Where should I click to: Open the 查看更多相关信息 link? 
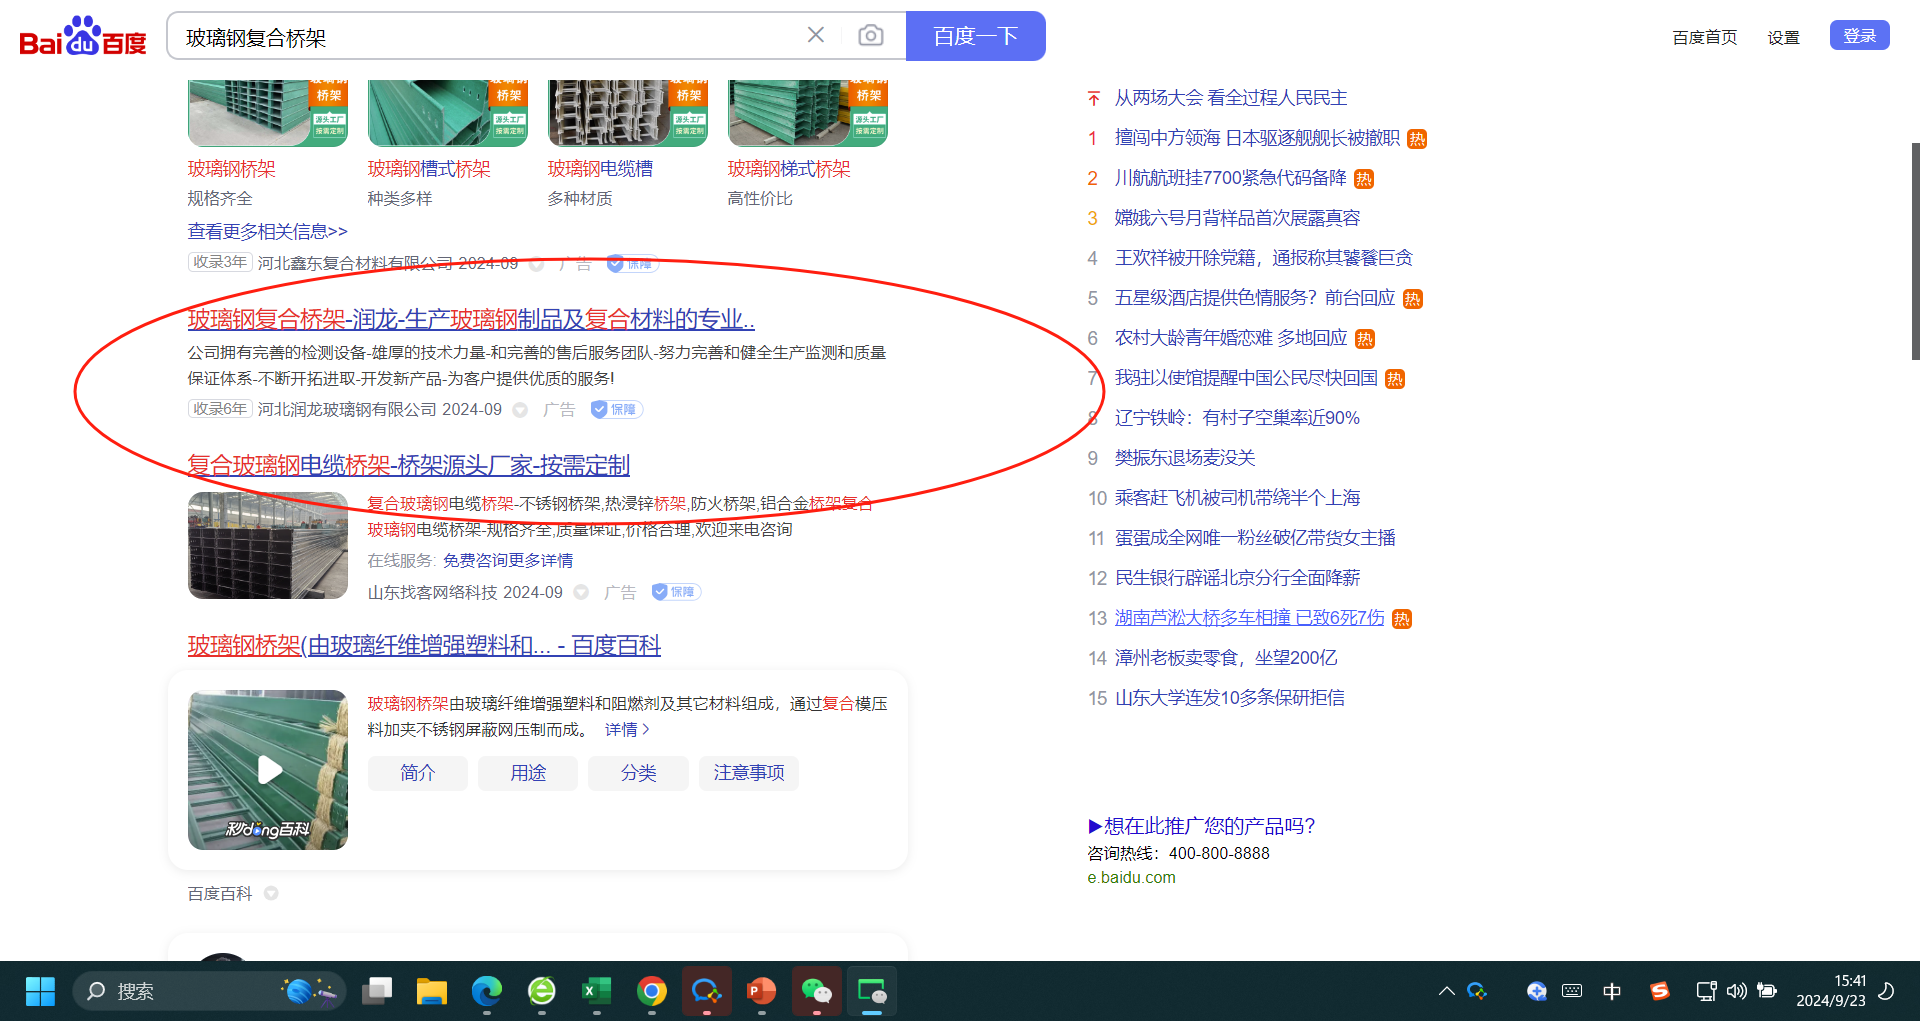click(267, 232)
